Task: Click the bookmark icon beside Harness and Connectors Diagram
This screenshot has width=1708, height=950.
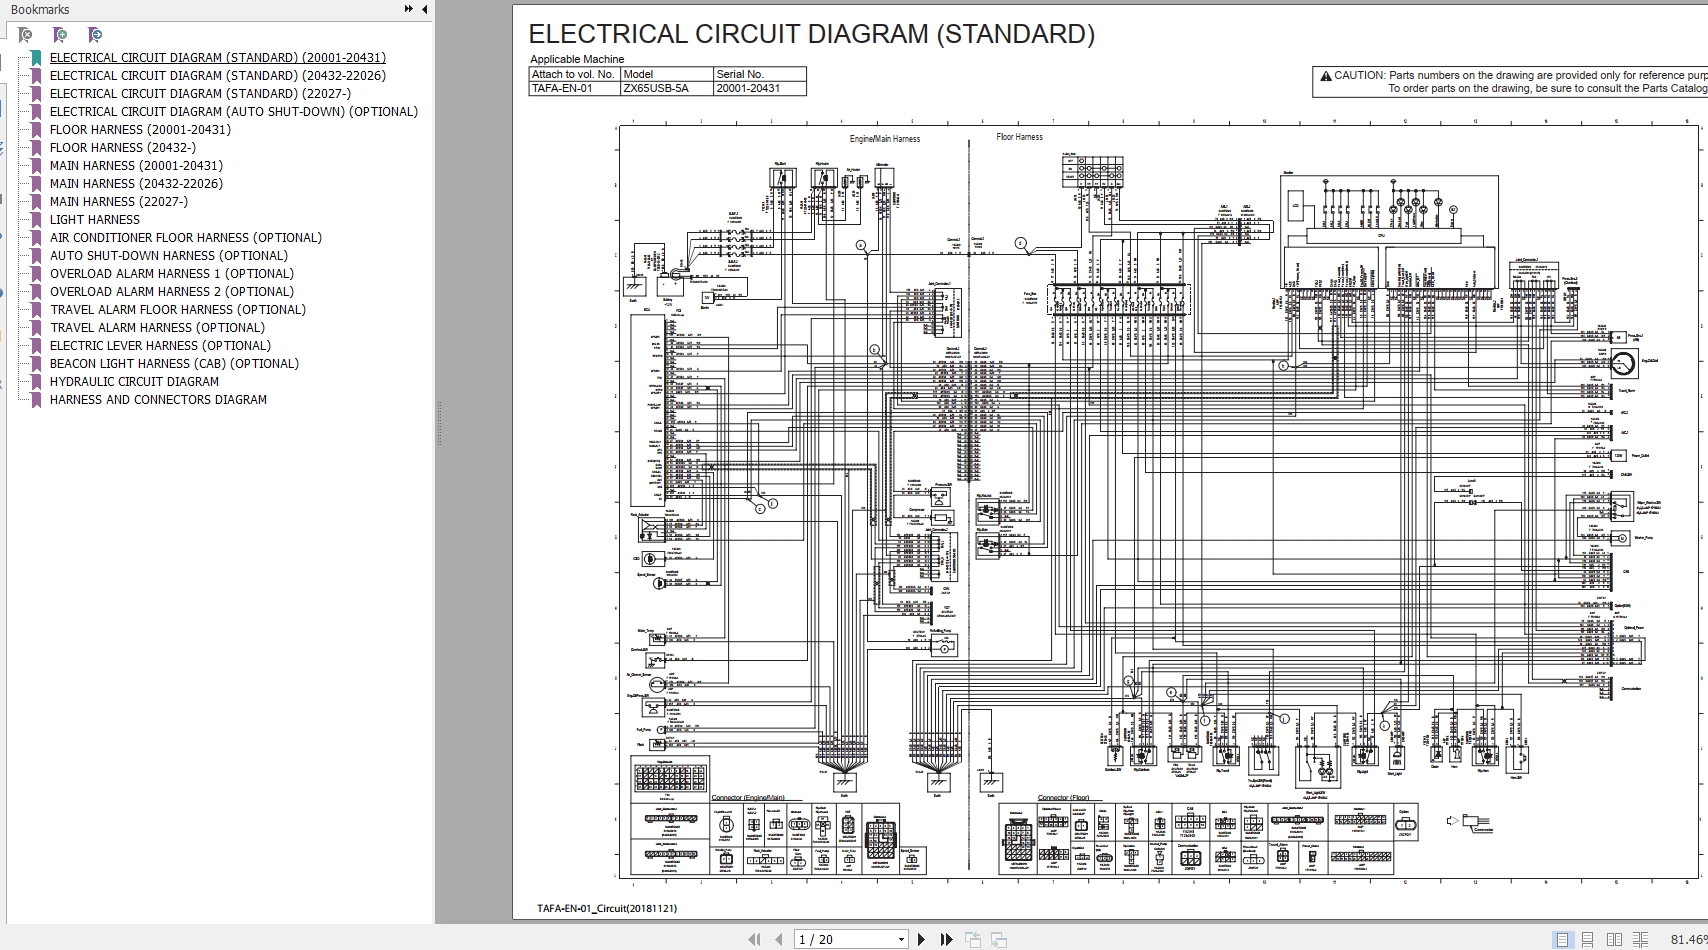Action: click(35, 400)
